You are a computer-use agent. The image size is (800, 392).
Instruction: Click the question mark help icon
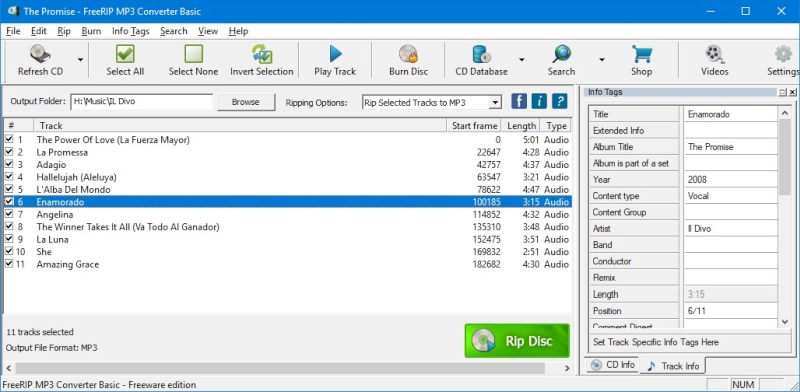pos(559,101)
